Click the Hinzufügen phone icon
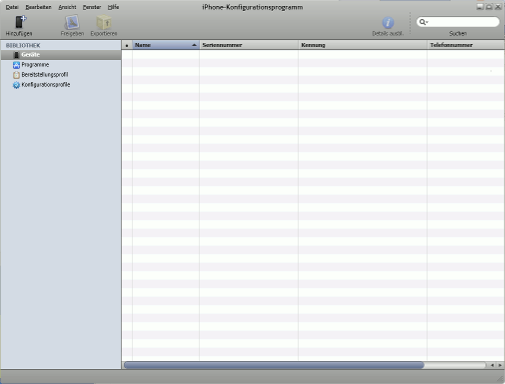505x384 pixels. click(20, 22)
